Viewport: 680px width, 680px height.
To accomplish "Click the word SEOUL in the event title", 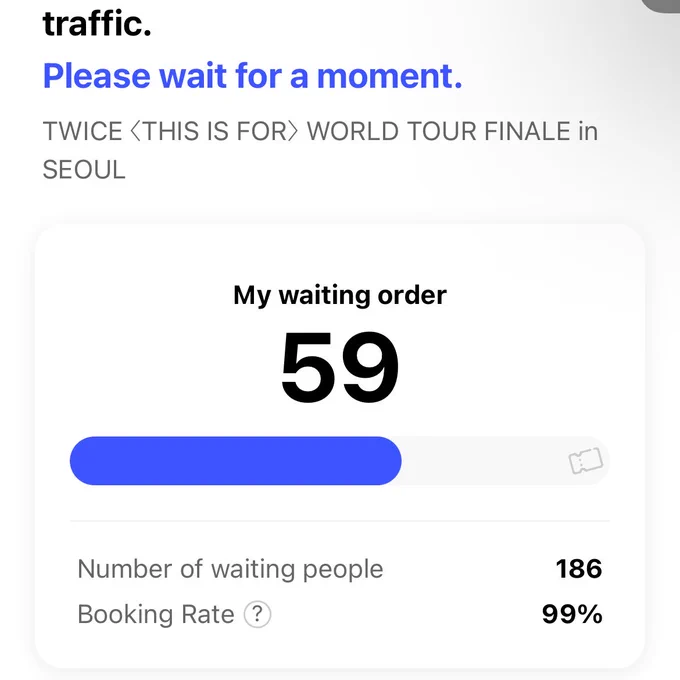I will coord(84,170).
